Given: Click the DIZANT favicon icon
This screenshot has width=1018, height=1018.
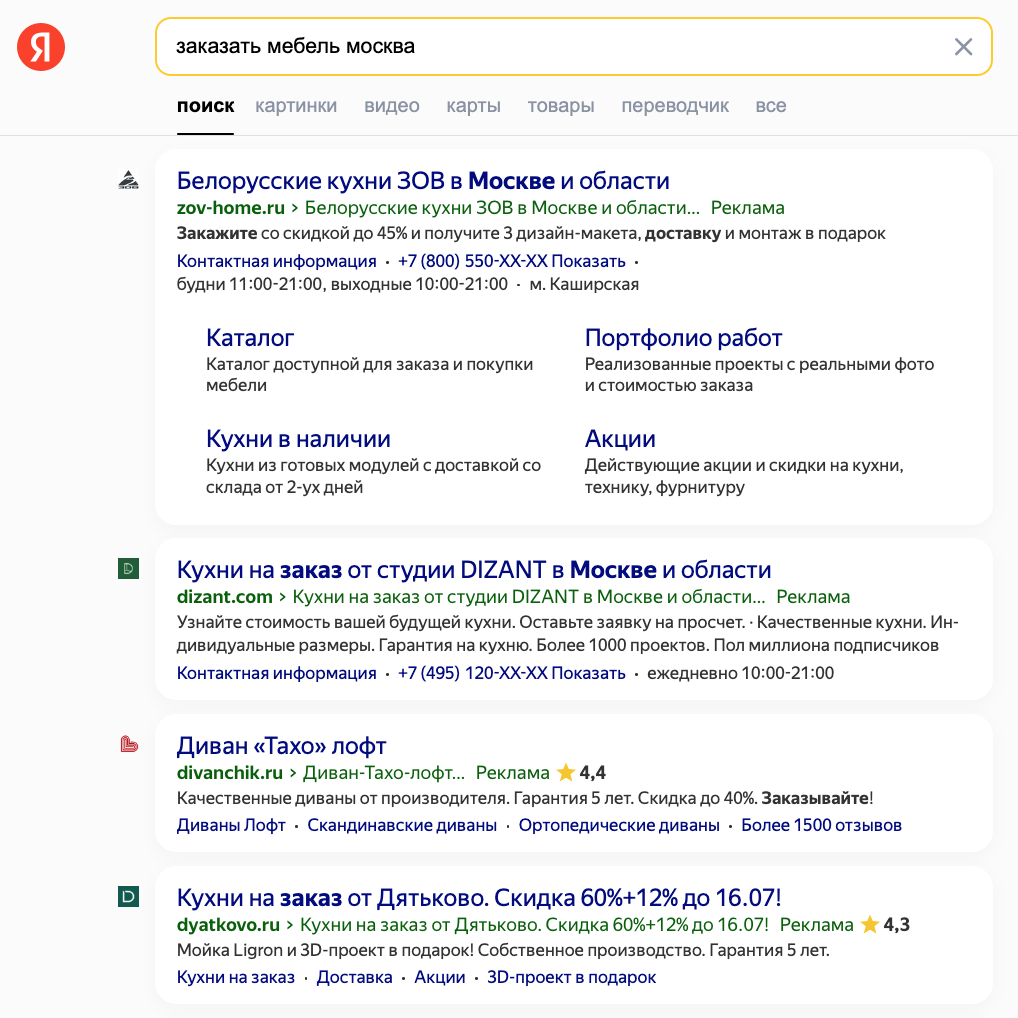Looking at the screenshot, I should [x=129, y=569].
